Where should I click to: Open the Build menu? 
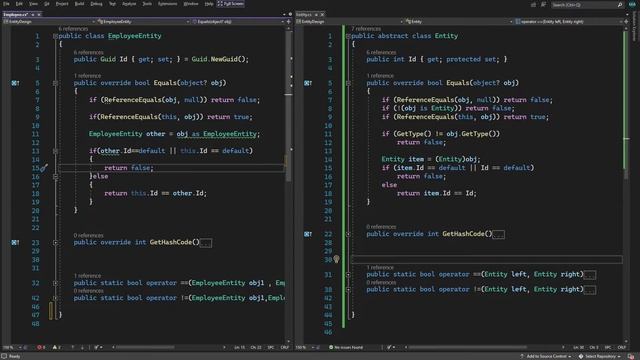click(x=79, y=4)
